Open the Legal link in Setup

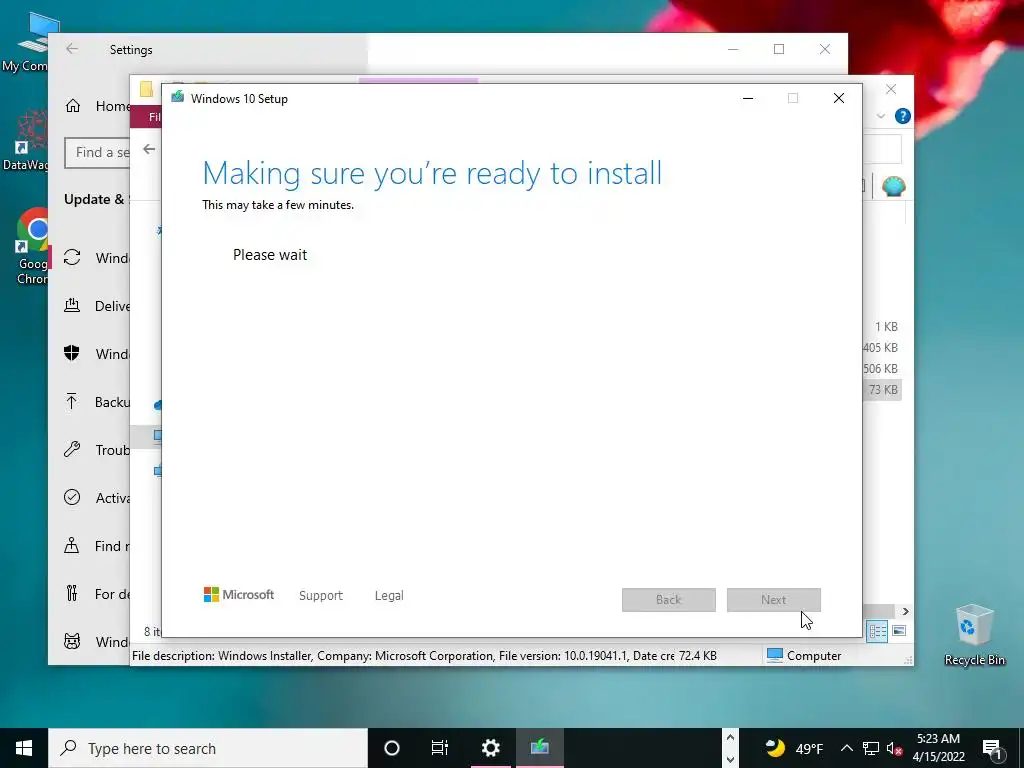[389, 596]
